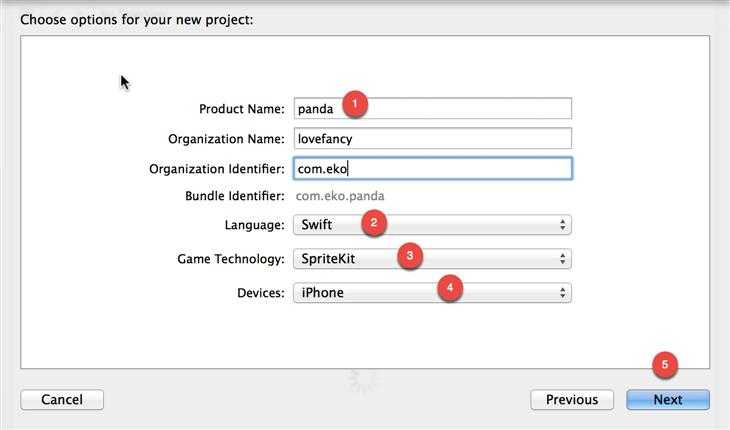Proceed by clicking the Next button
Viewport: 730px width, 430px height.
pos(667,400)
